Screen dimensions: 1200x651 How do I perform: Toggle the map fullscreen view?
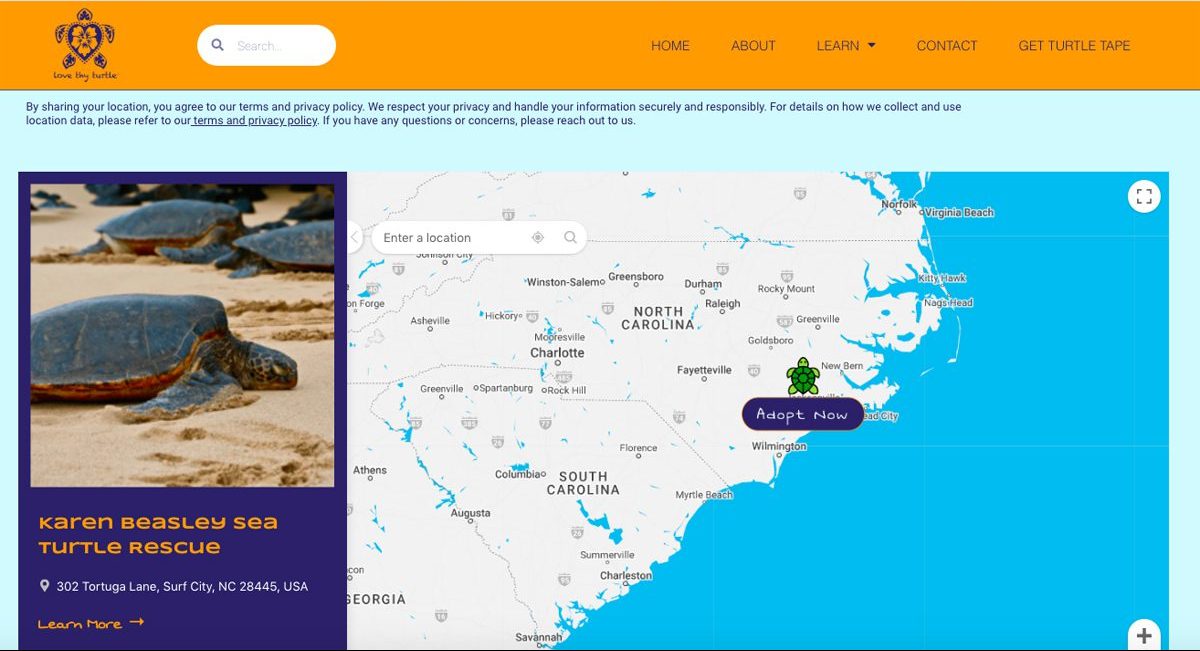1144,196
